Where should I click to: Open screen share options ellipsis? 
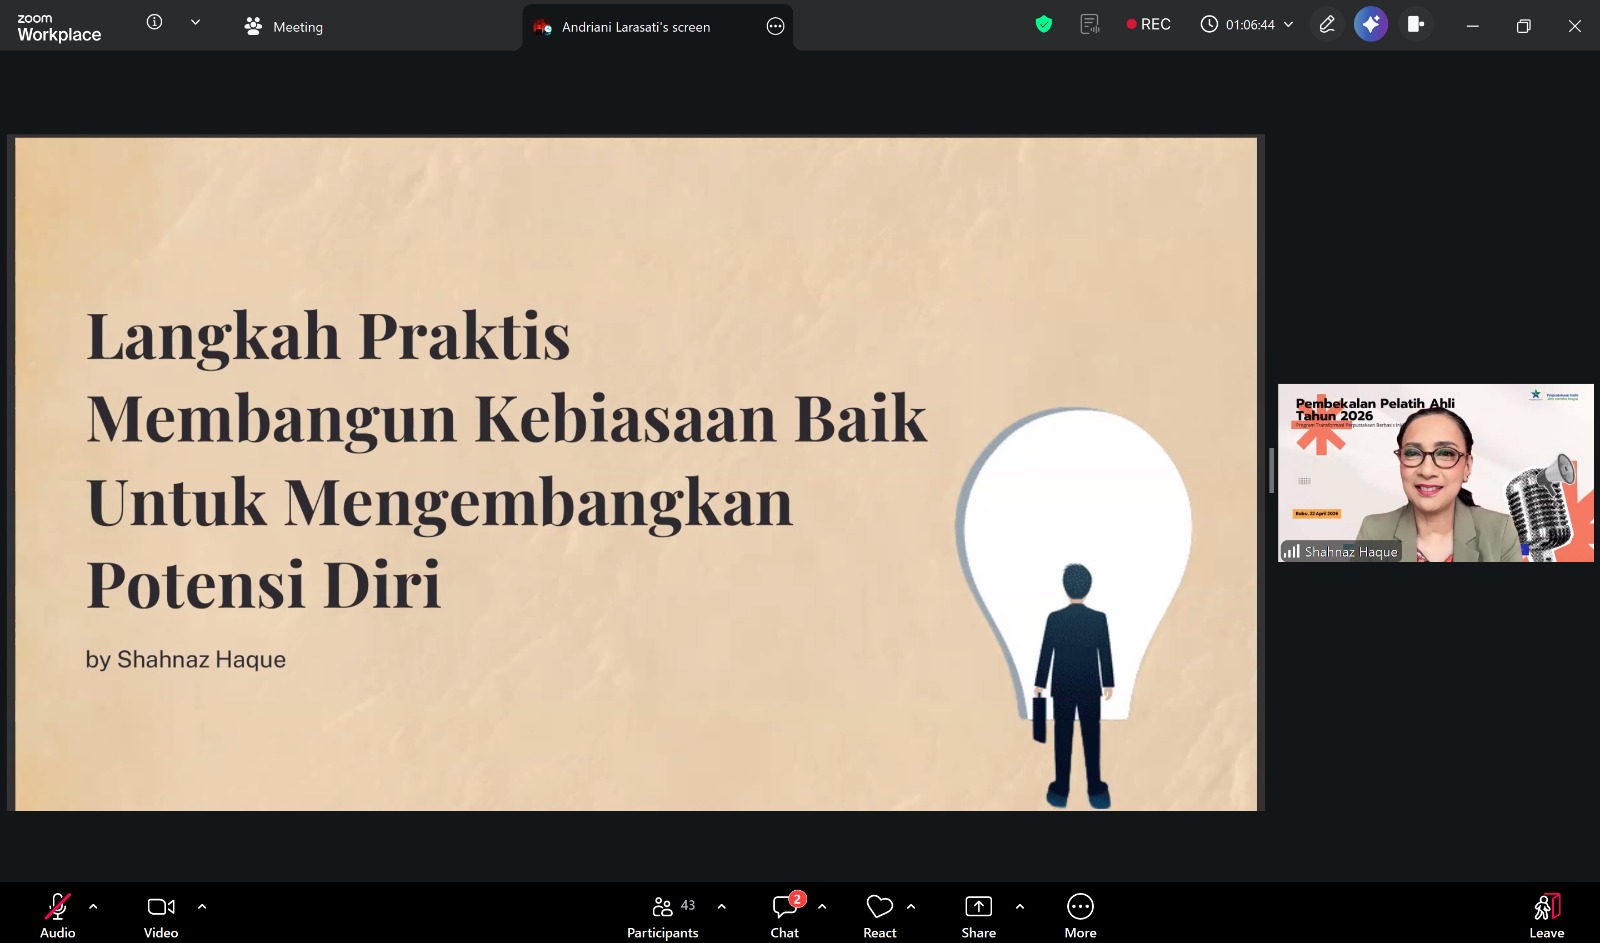775,27
